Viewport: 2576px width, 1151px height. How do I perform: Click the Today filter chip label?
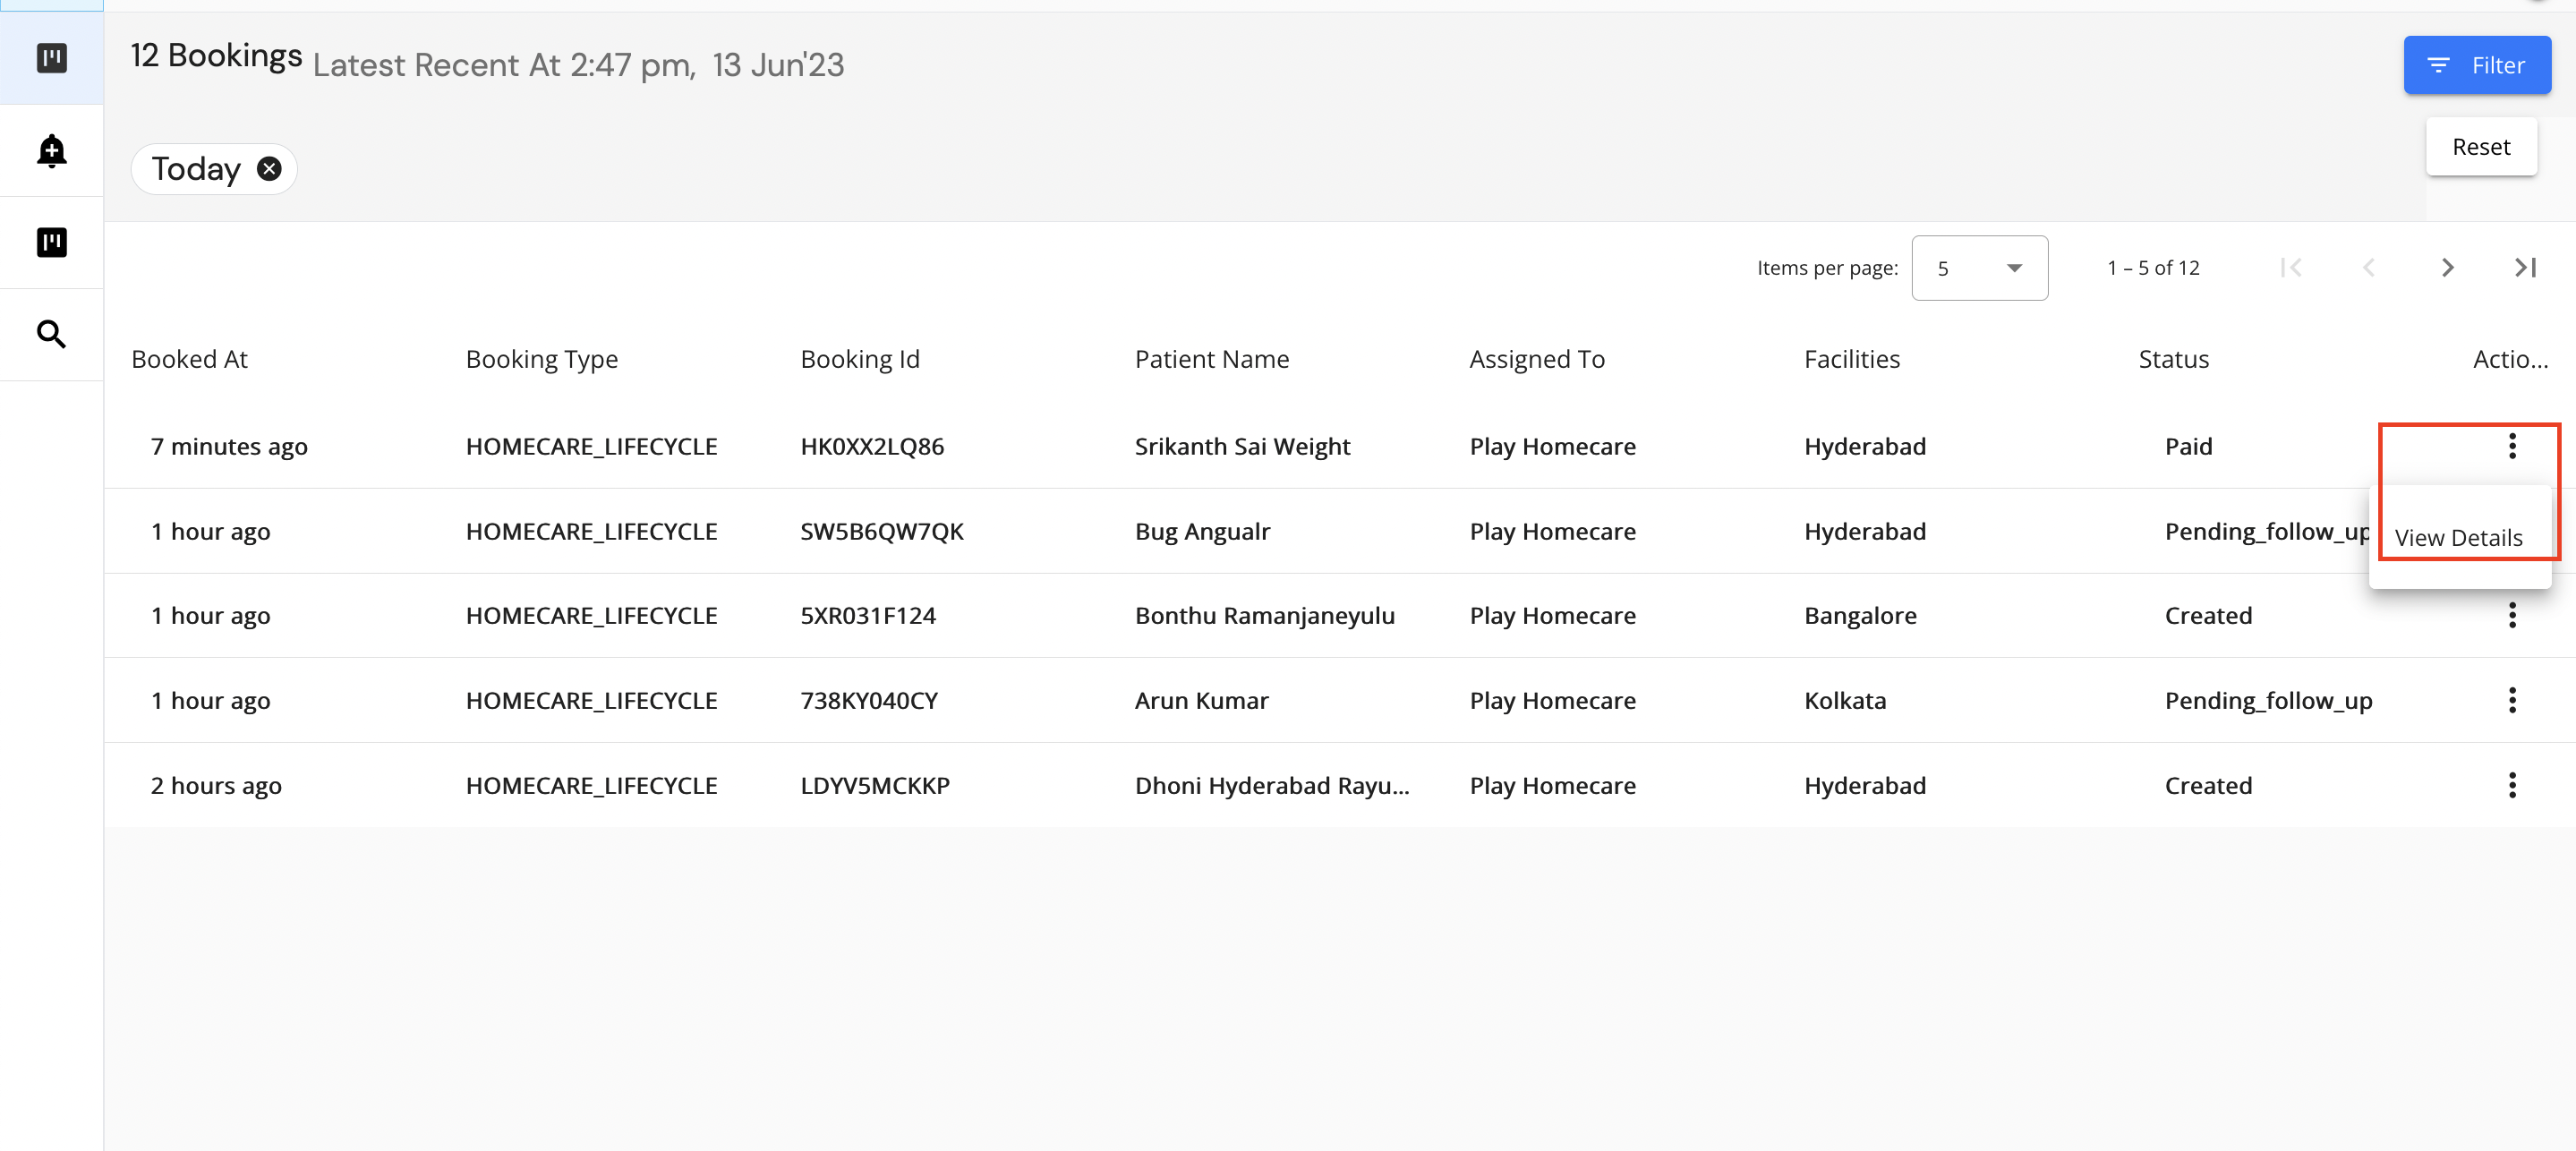point(196,169)
